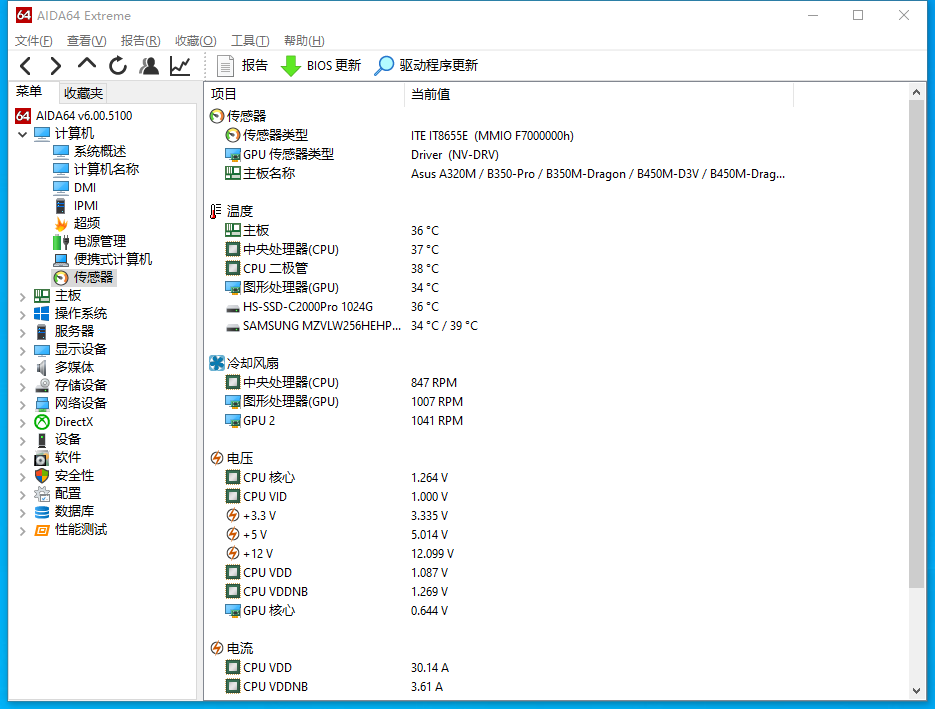Click the 显示设备 monitor icon
This screenshot has width=935, height=709.
(42, 350)
